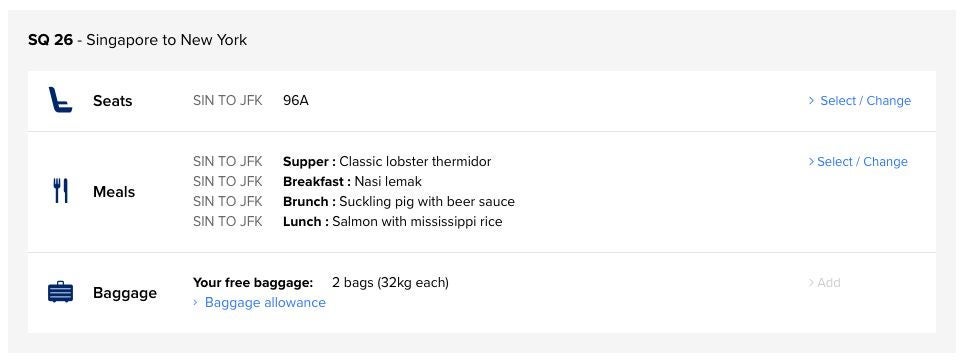Click the Baggage section label
Viewport: 964px width, 362px height.
(x=125, y=293)
